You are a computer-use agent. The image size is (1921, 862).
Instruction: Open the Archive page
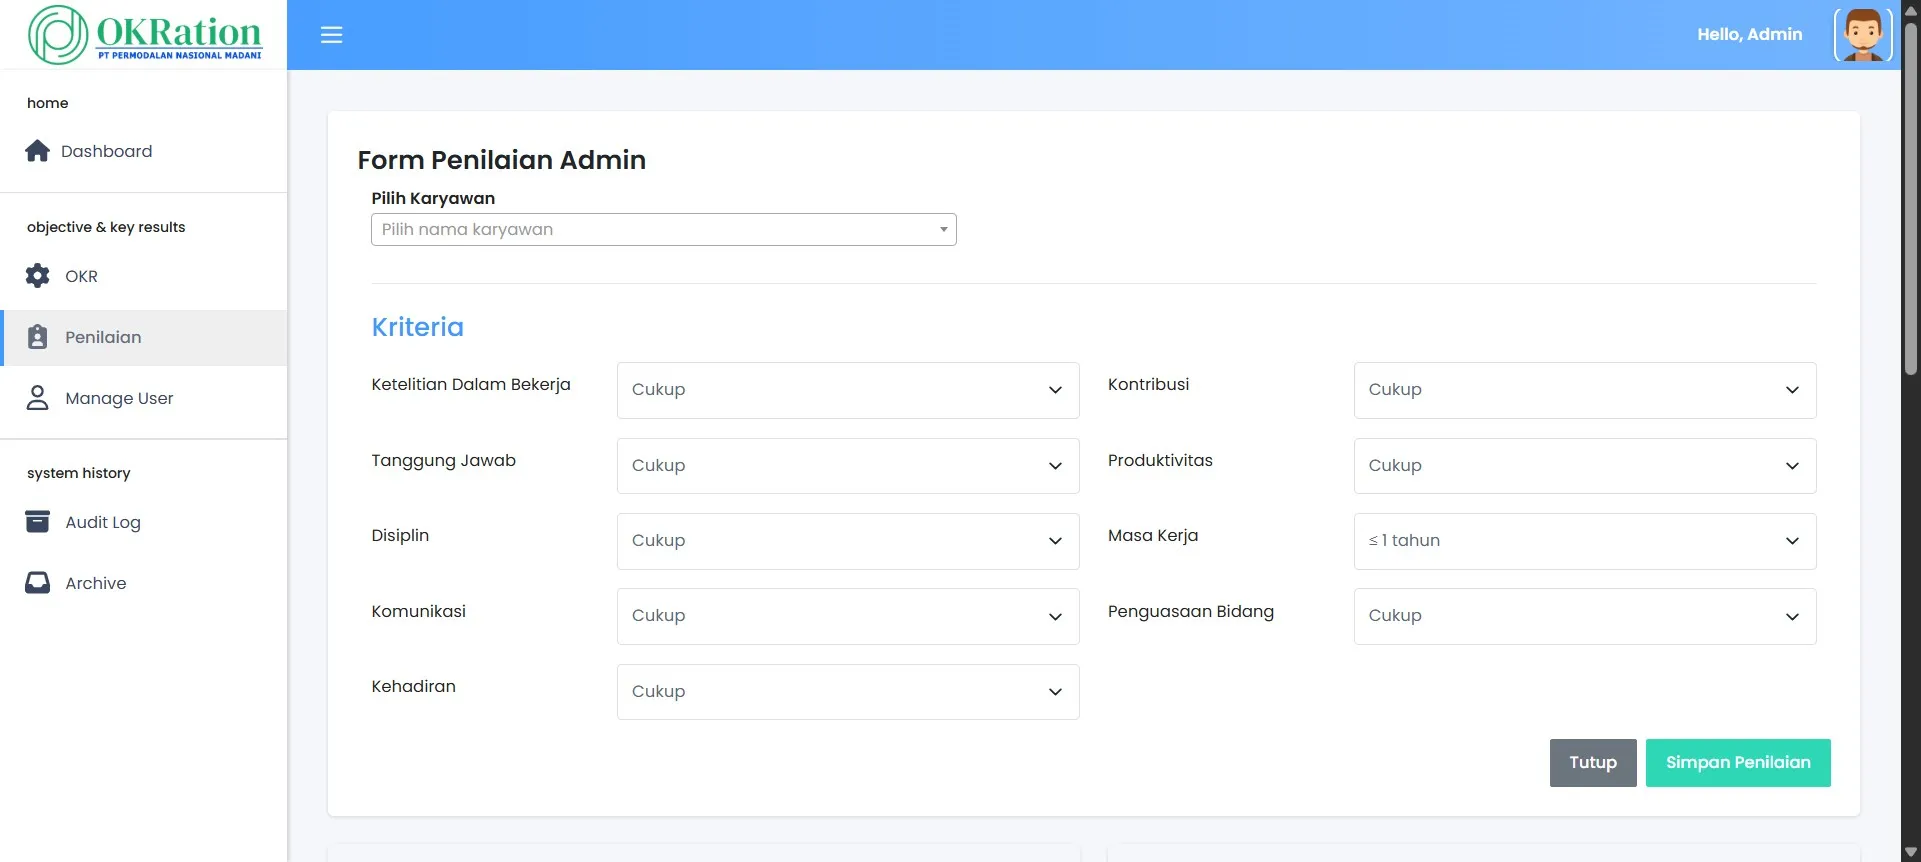tap(144, 583)
